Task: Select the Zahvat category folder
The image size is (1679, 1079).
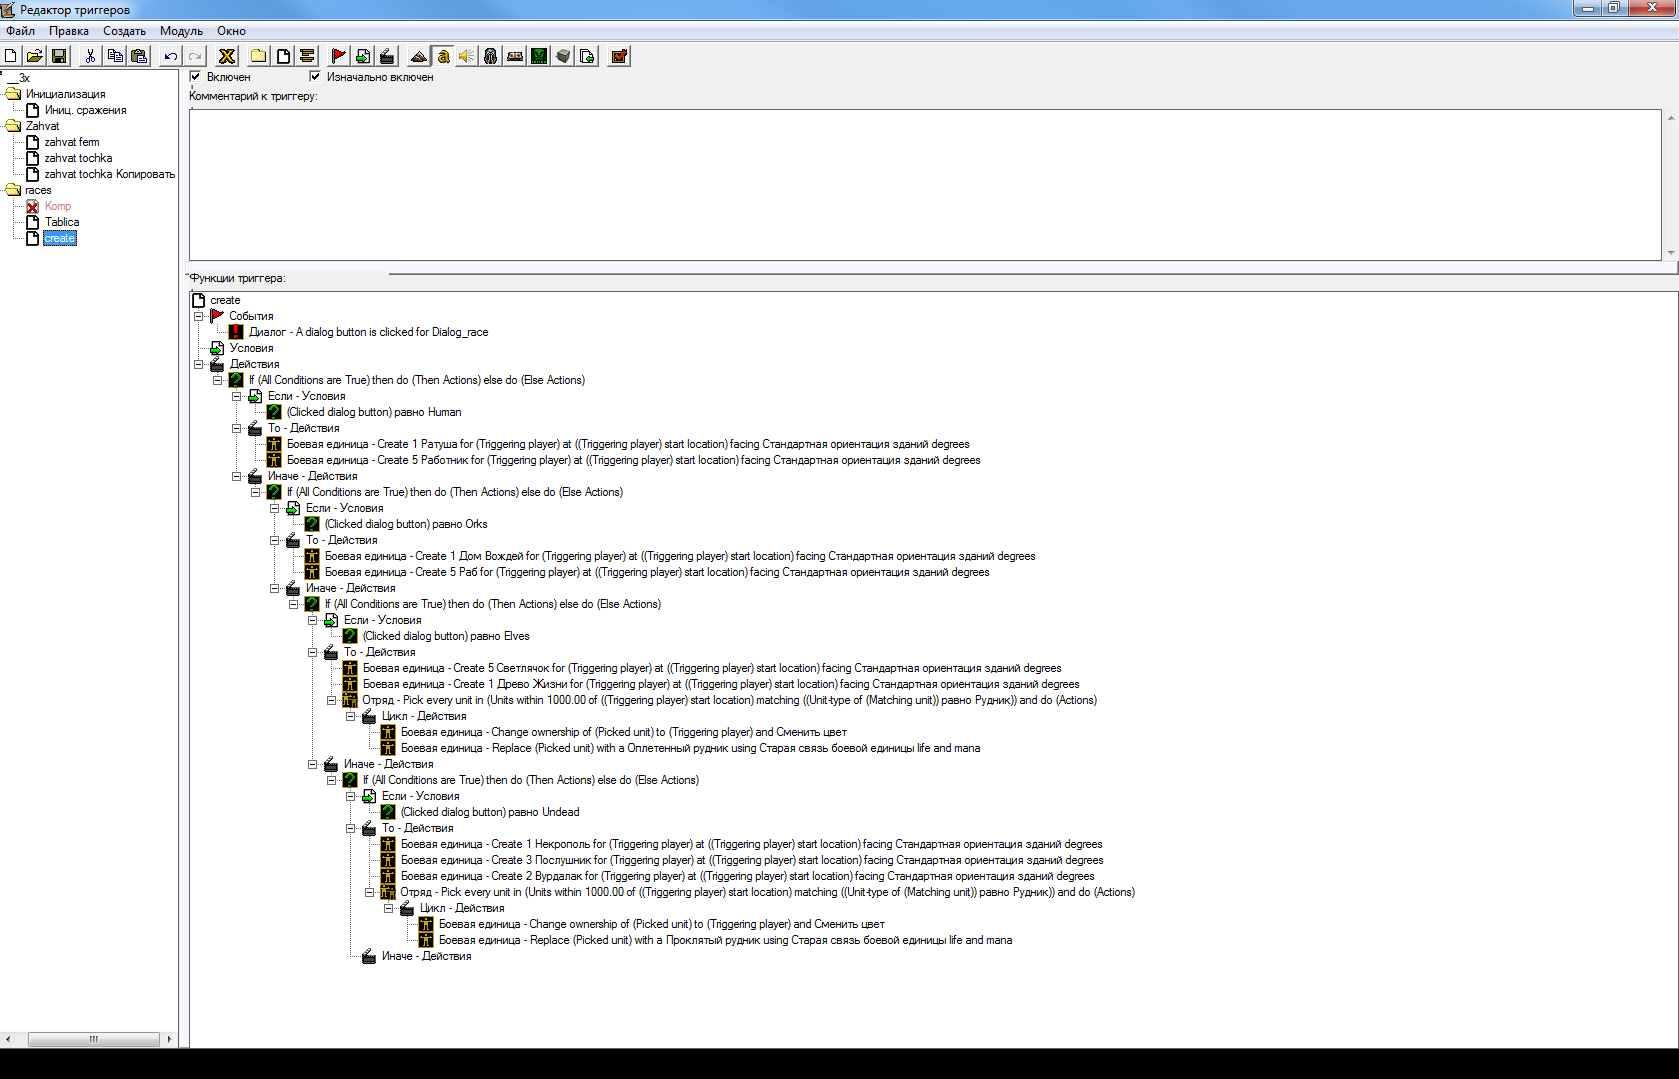Action: click(x=42, y=126)
